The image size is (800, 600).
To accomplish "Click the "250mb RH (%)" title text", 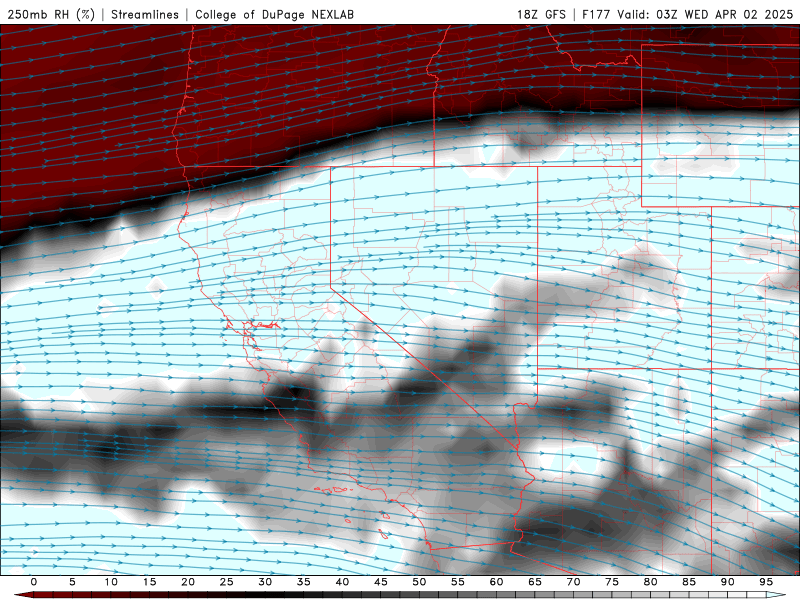I will (52, 14).
